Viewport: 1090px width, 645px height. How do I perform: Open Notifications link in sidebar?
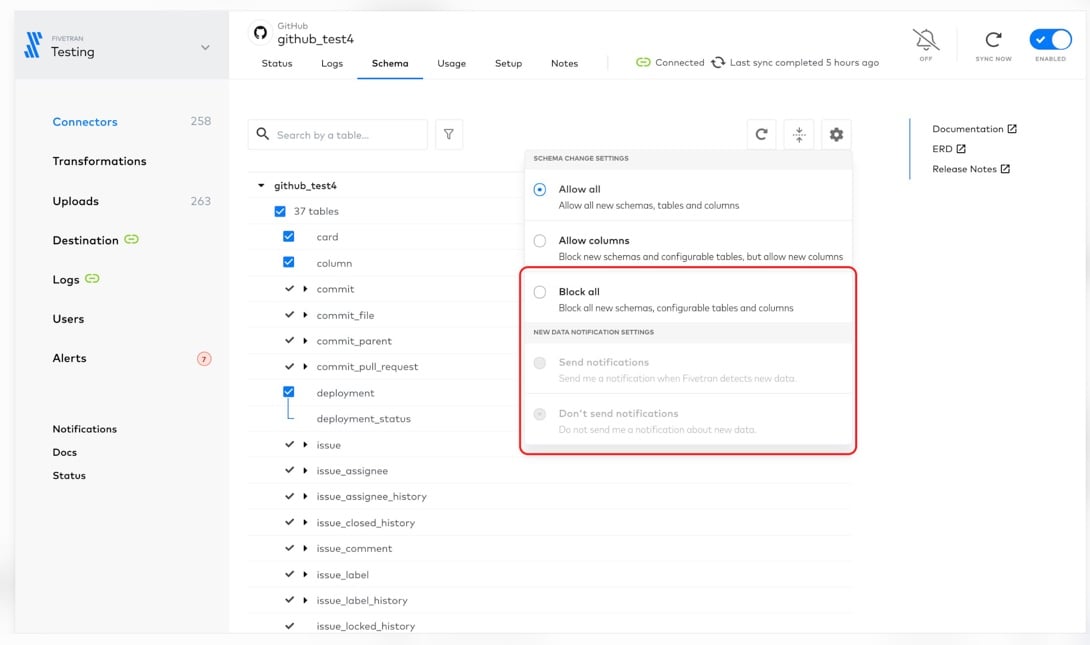coord(85,429)
